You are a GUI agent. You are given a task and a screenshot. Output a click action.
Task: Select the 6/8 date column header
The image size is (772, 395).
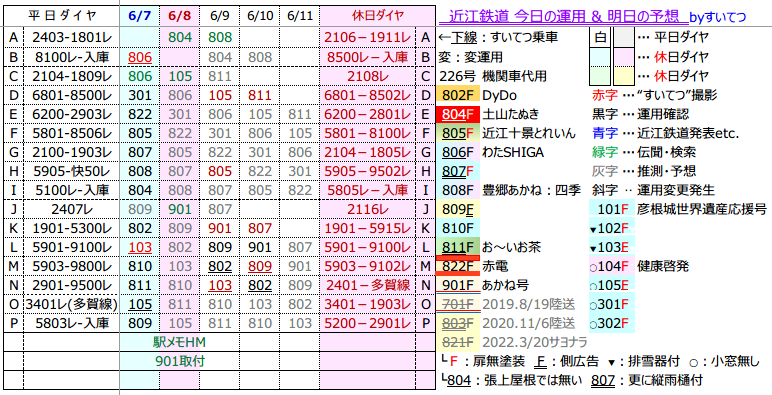[x=179, y=16]
